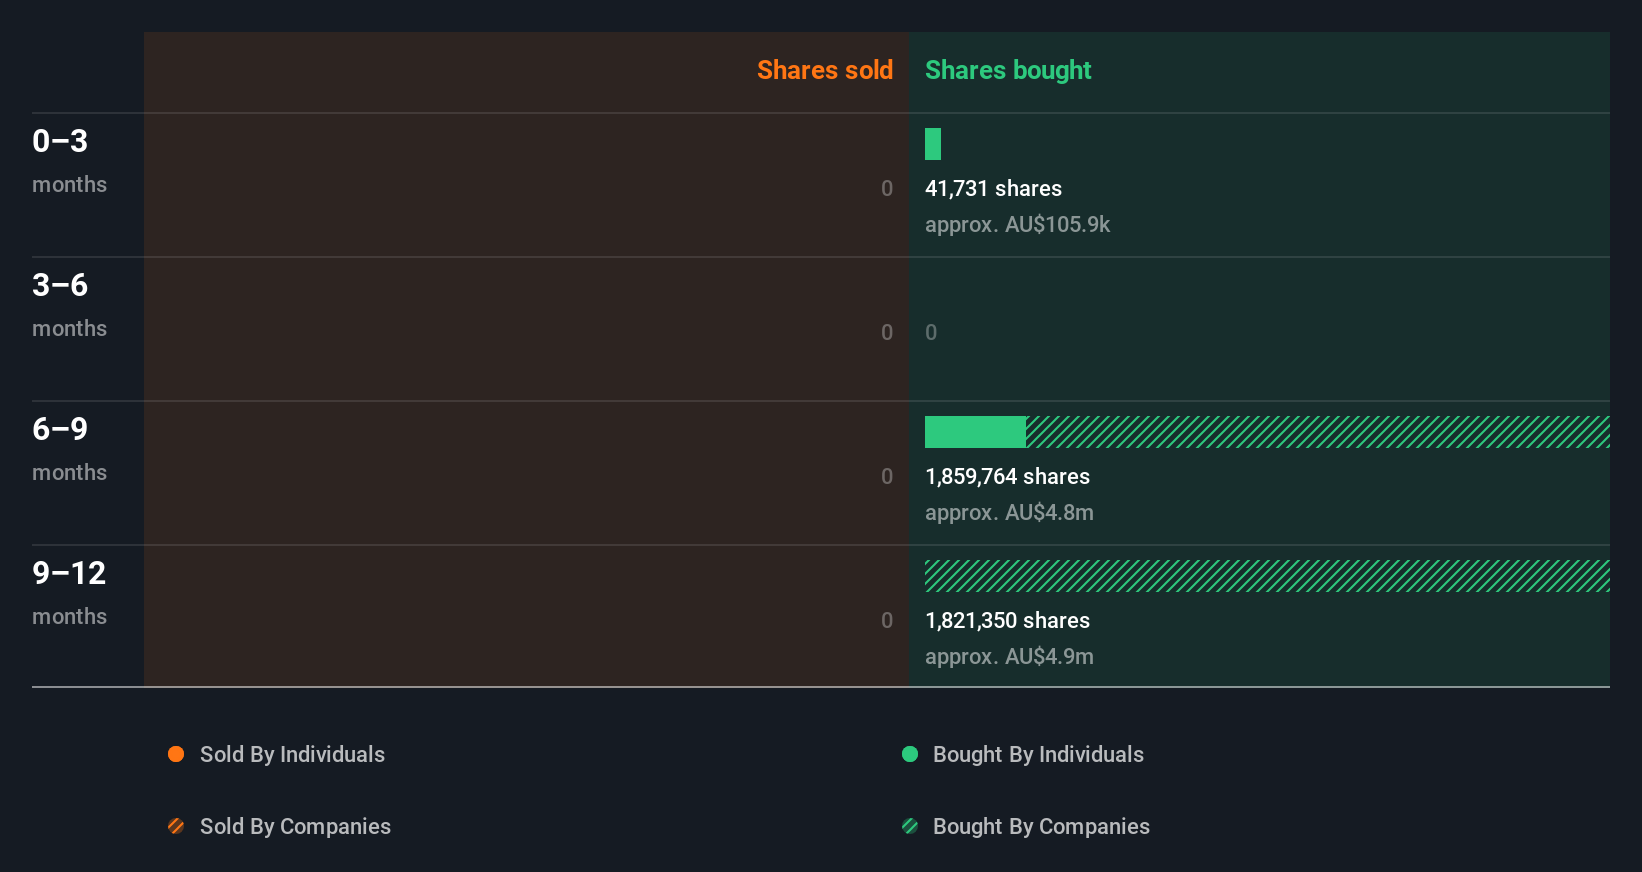The width and height of the screenshot is (1642, 872).
Task: Click the striped Sold By Companies legend icon
Action: point(176,826)
